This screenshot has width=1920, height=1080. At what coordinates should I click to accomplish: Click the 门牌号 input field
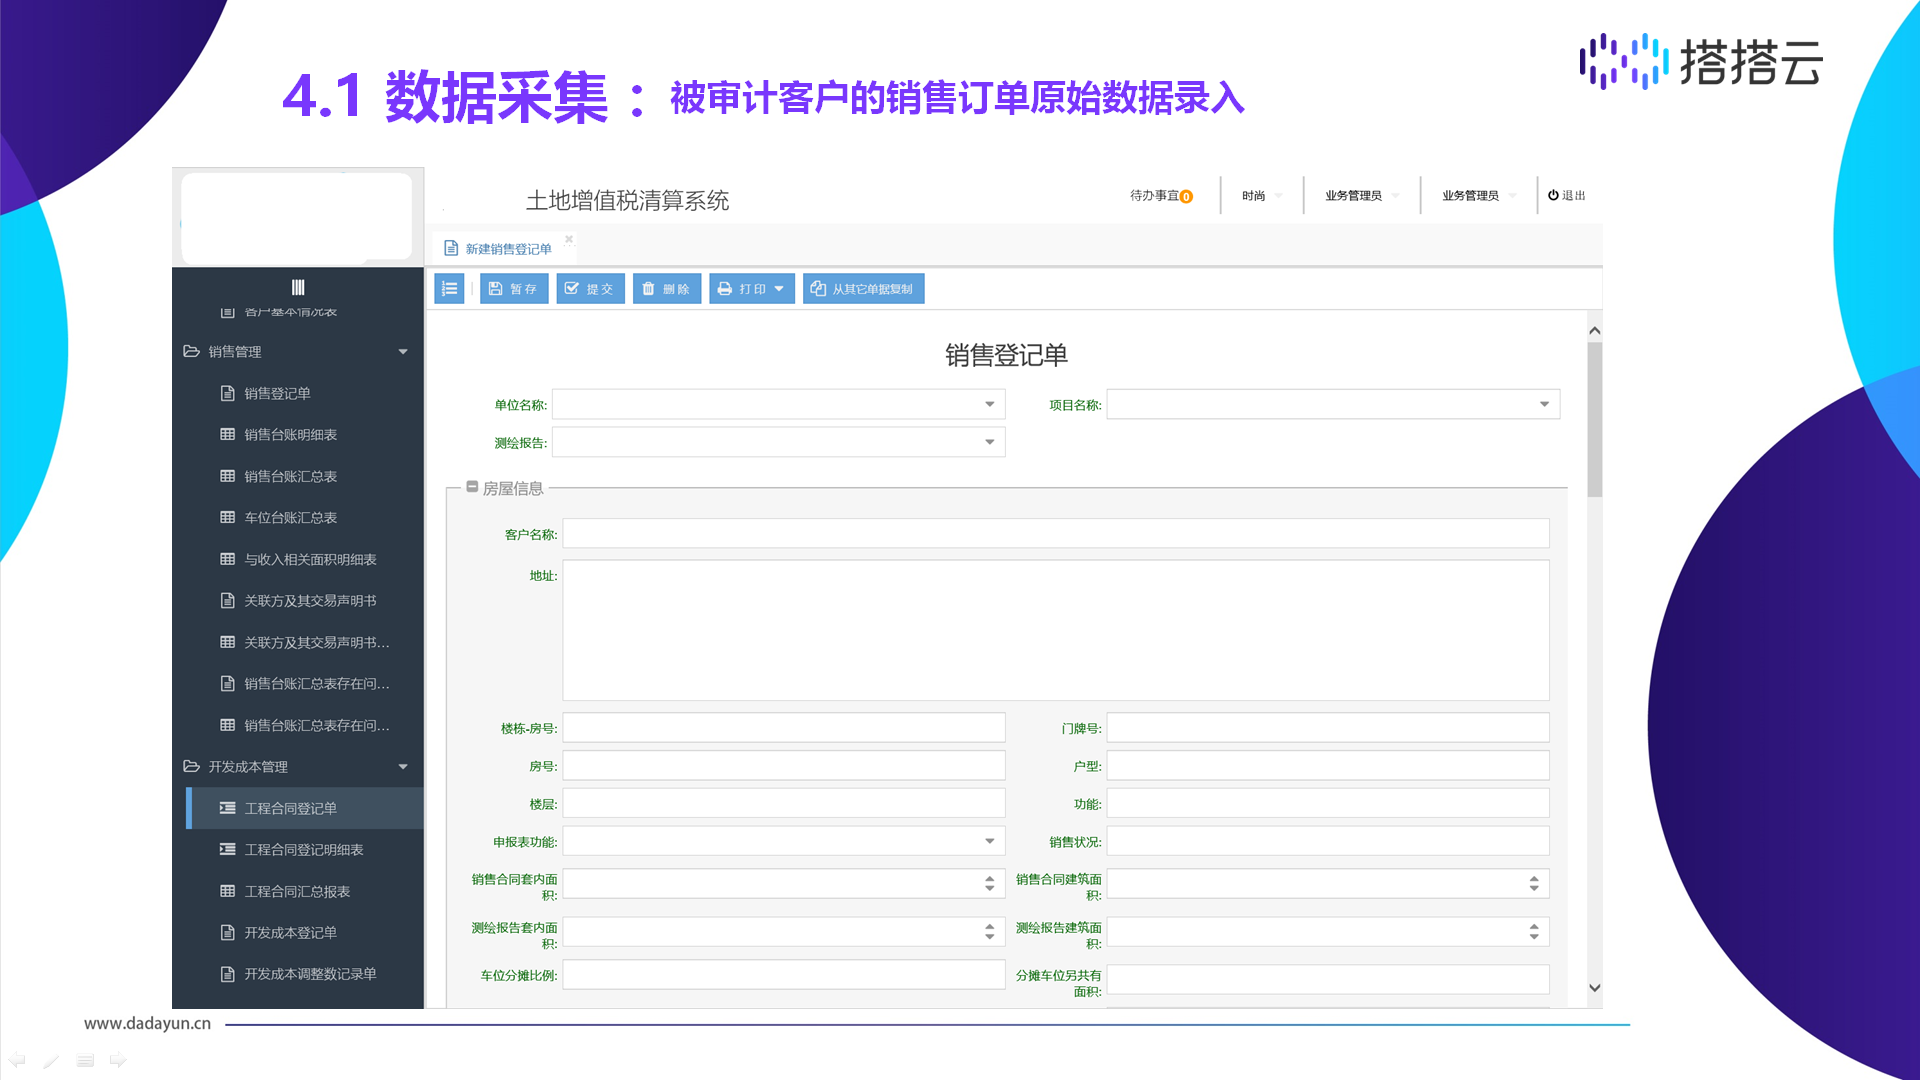(1328, 728)
